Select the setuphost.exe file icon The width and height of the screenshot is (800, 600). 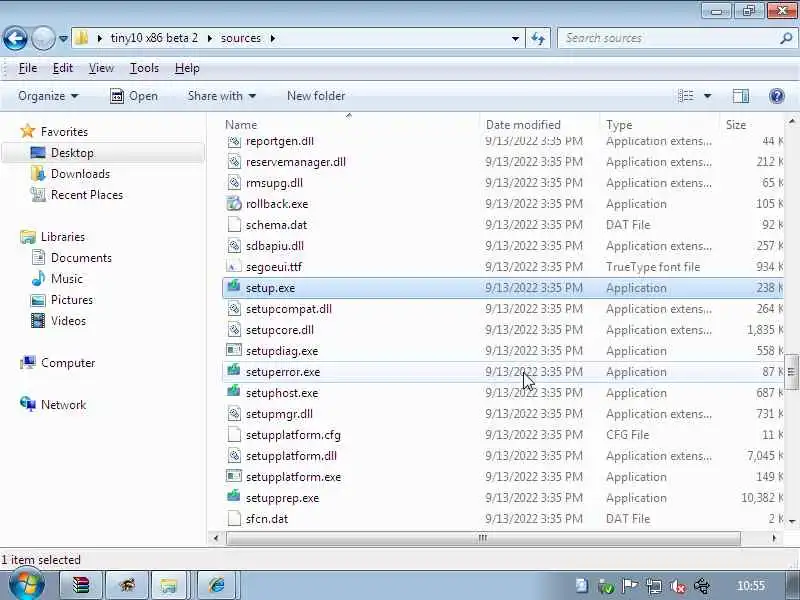tap(234, 392)
